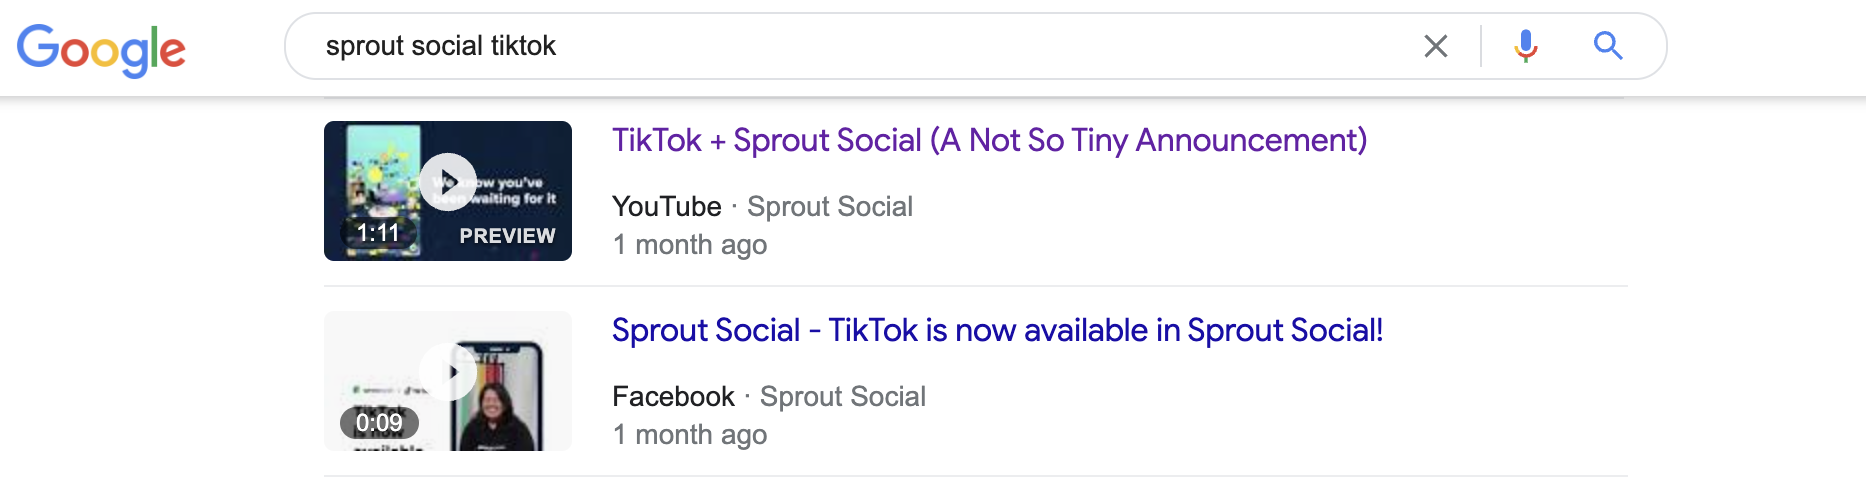
Task: Play the TikTok + Sprout Social video preview
Action: click(448, 182)
